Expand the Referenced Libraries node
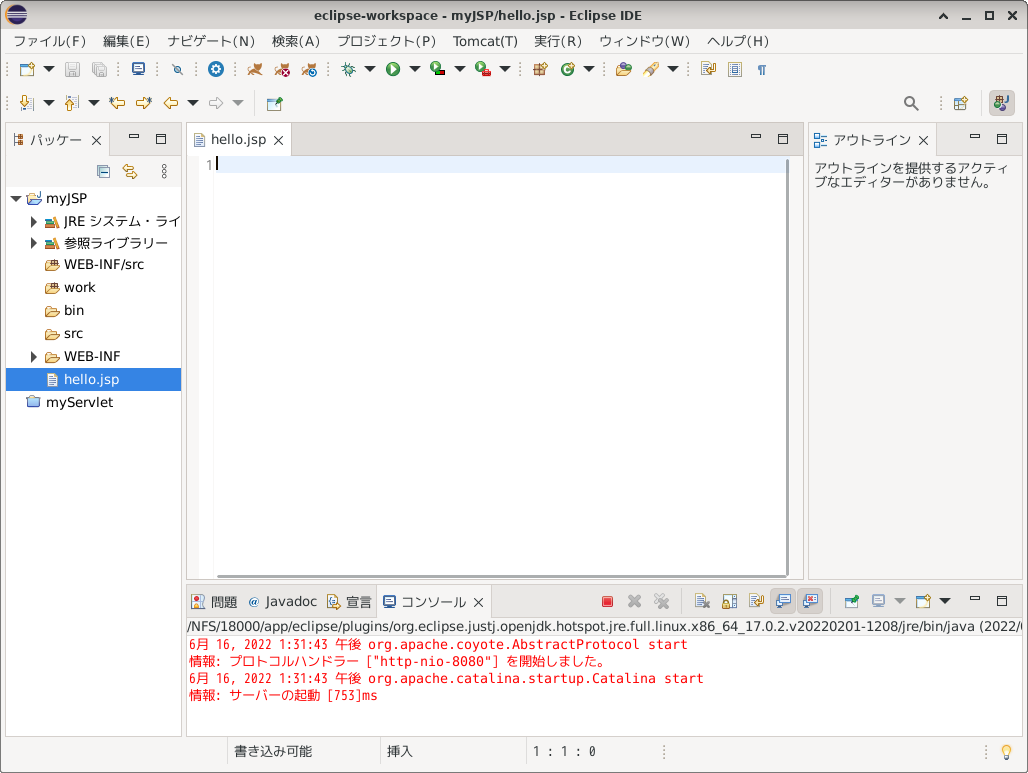1028x773 pixels. 33,243
